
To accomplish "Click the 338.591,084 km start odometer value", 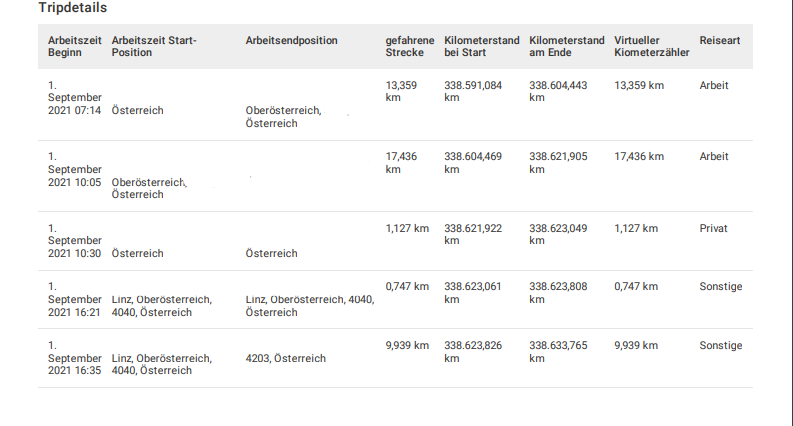I will (x=473, y=92).
